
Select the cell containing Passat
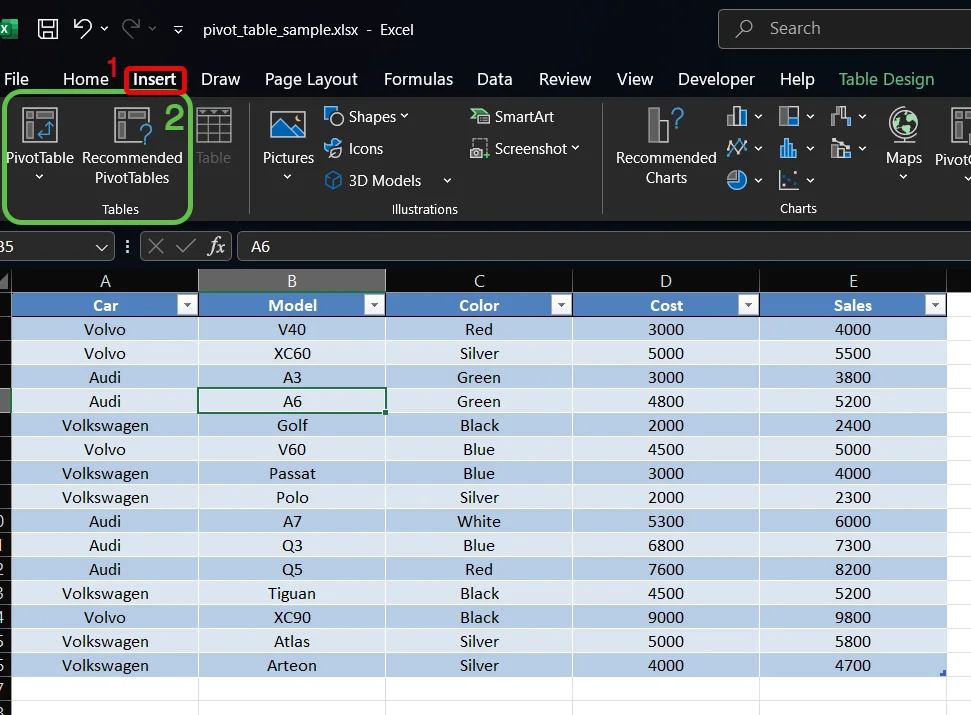click(292, 474)
